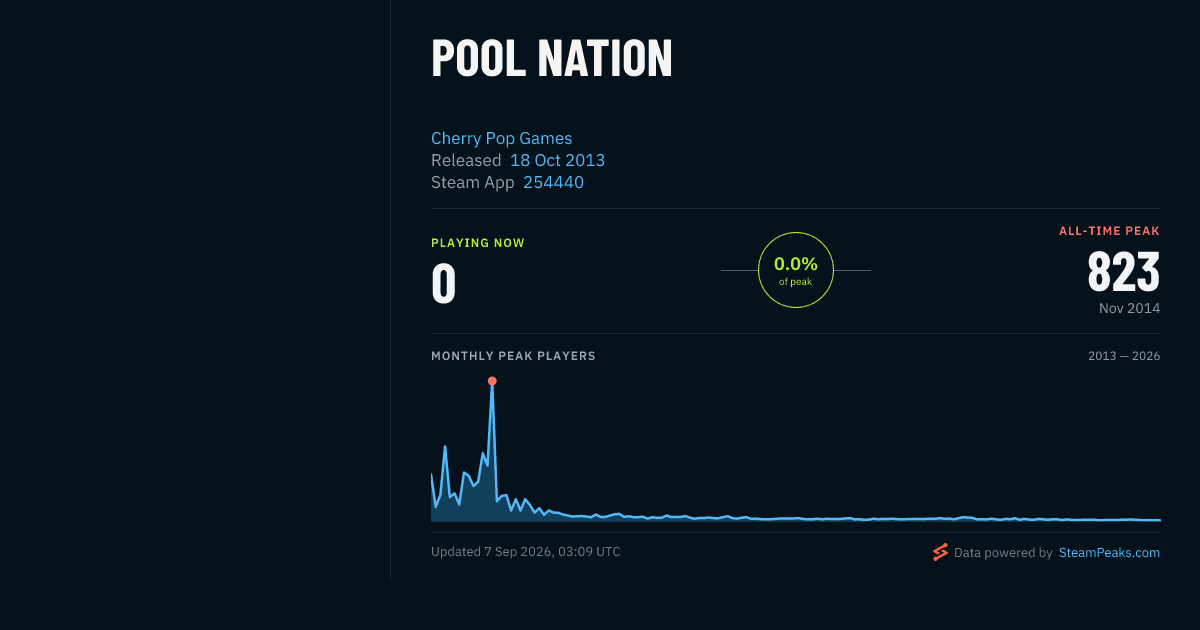Click the Playing Now count of 0
The image size is (1200, 630).
[x=444, y=284]
